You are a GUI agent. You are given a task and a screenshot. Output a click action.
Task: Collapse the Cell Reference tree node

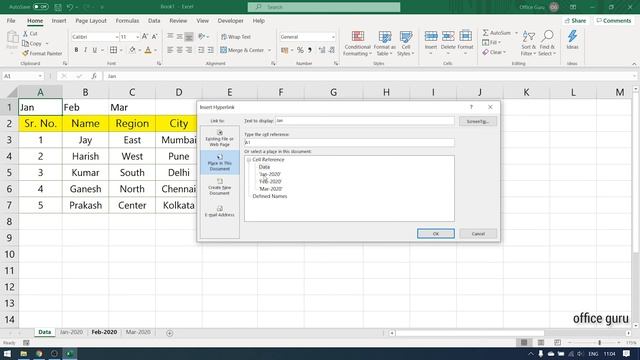point(249,160)
